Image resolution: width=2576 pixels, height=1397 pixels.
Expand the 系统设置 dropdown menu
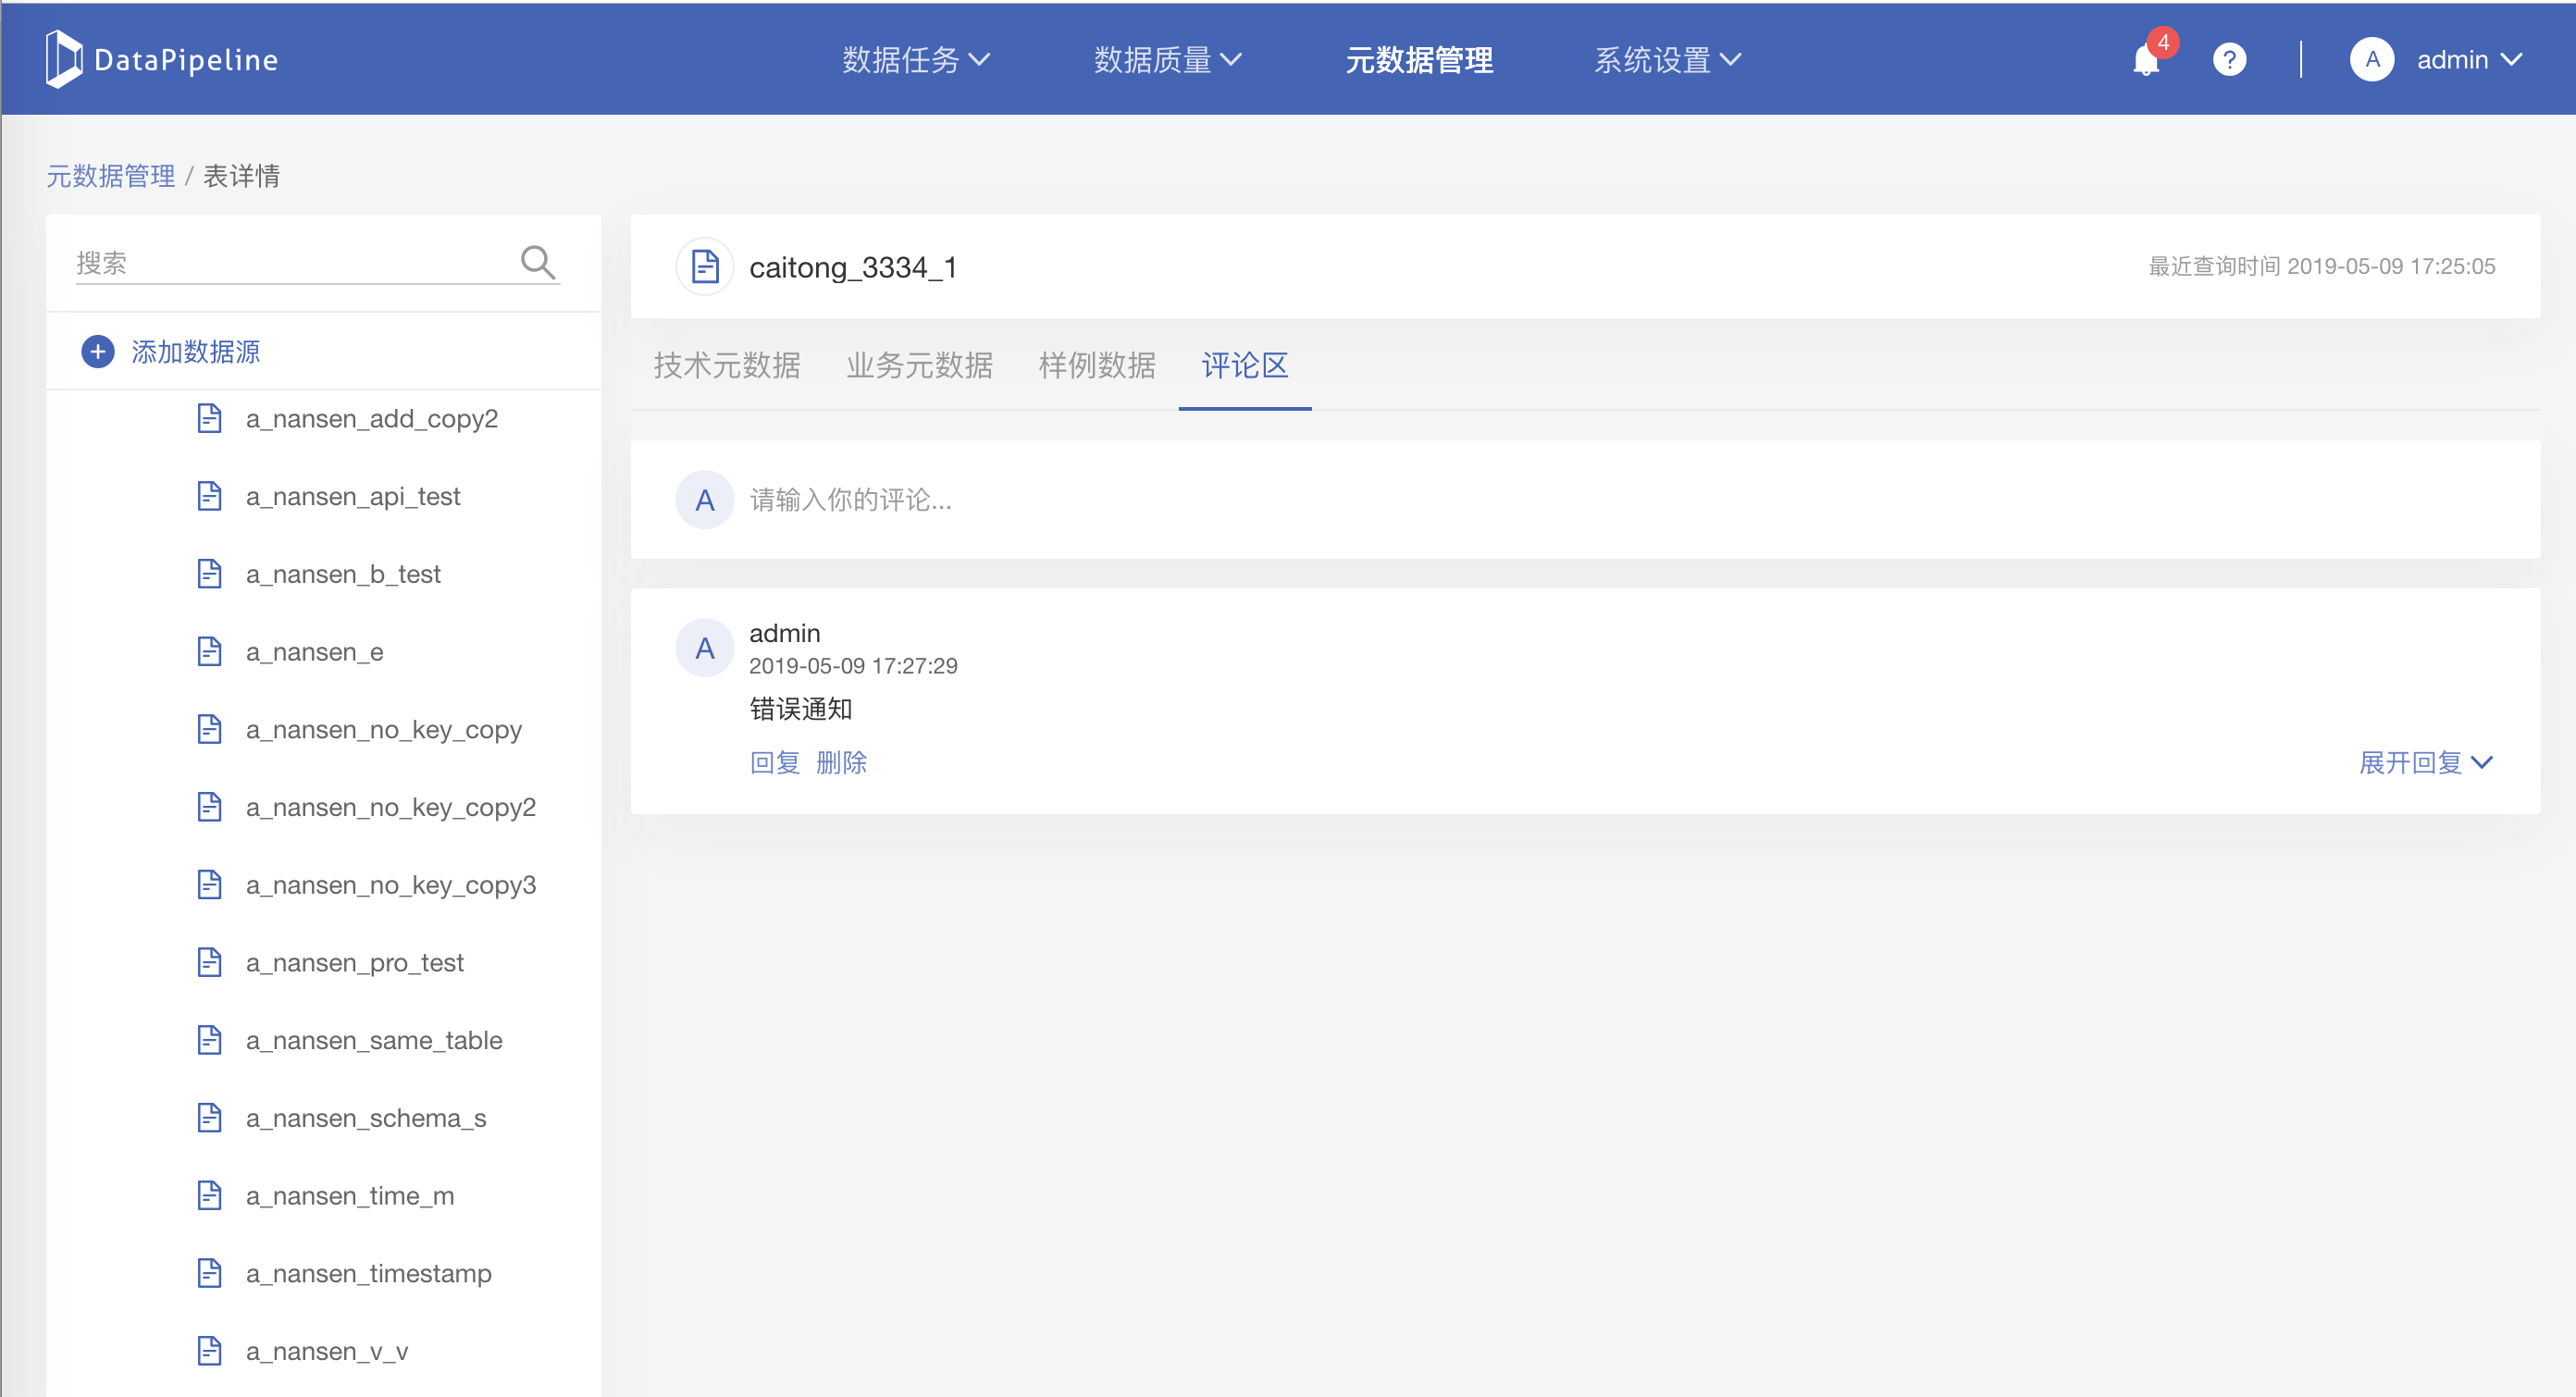click(1667, 60)
